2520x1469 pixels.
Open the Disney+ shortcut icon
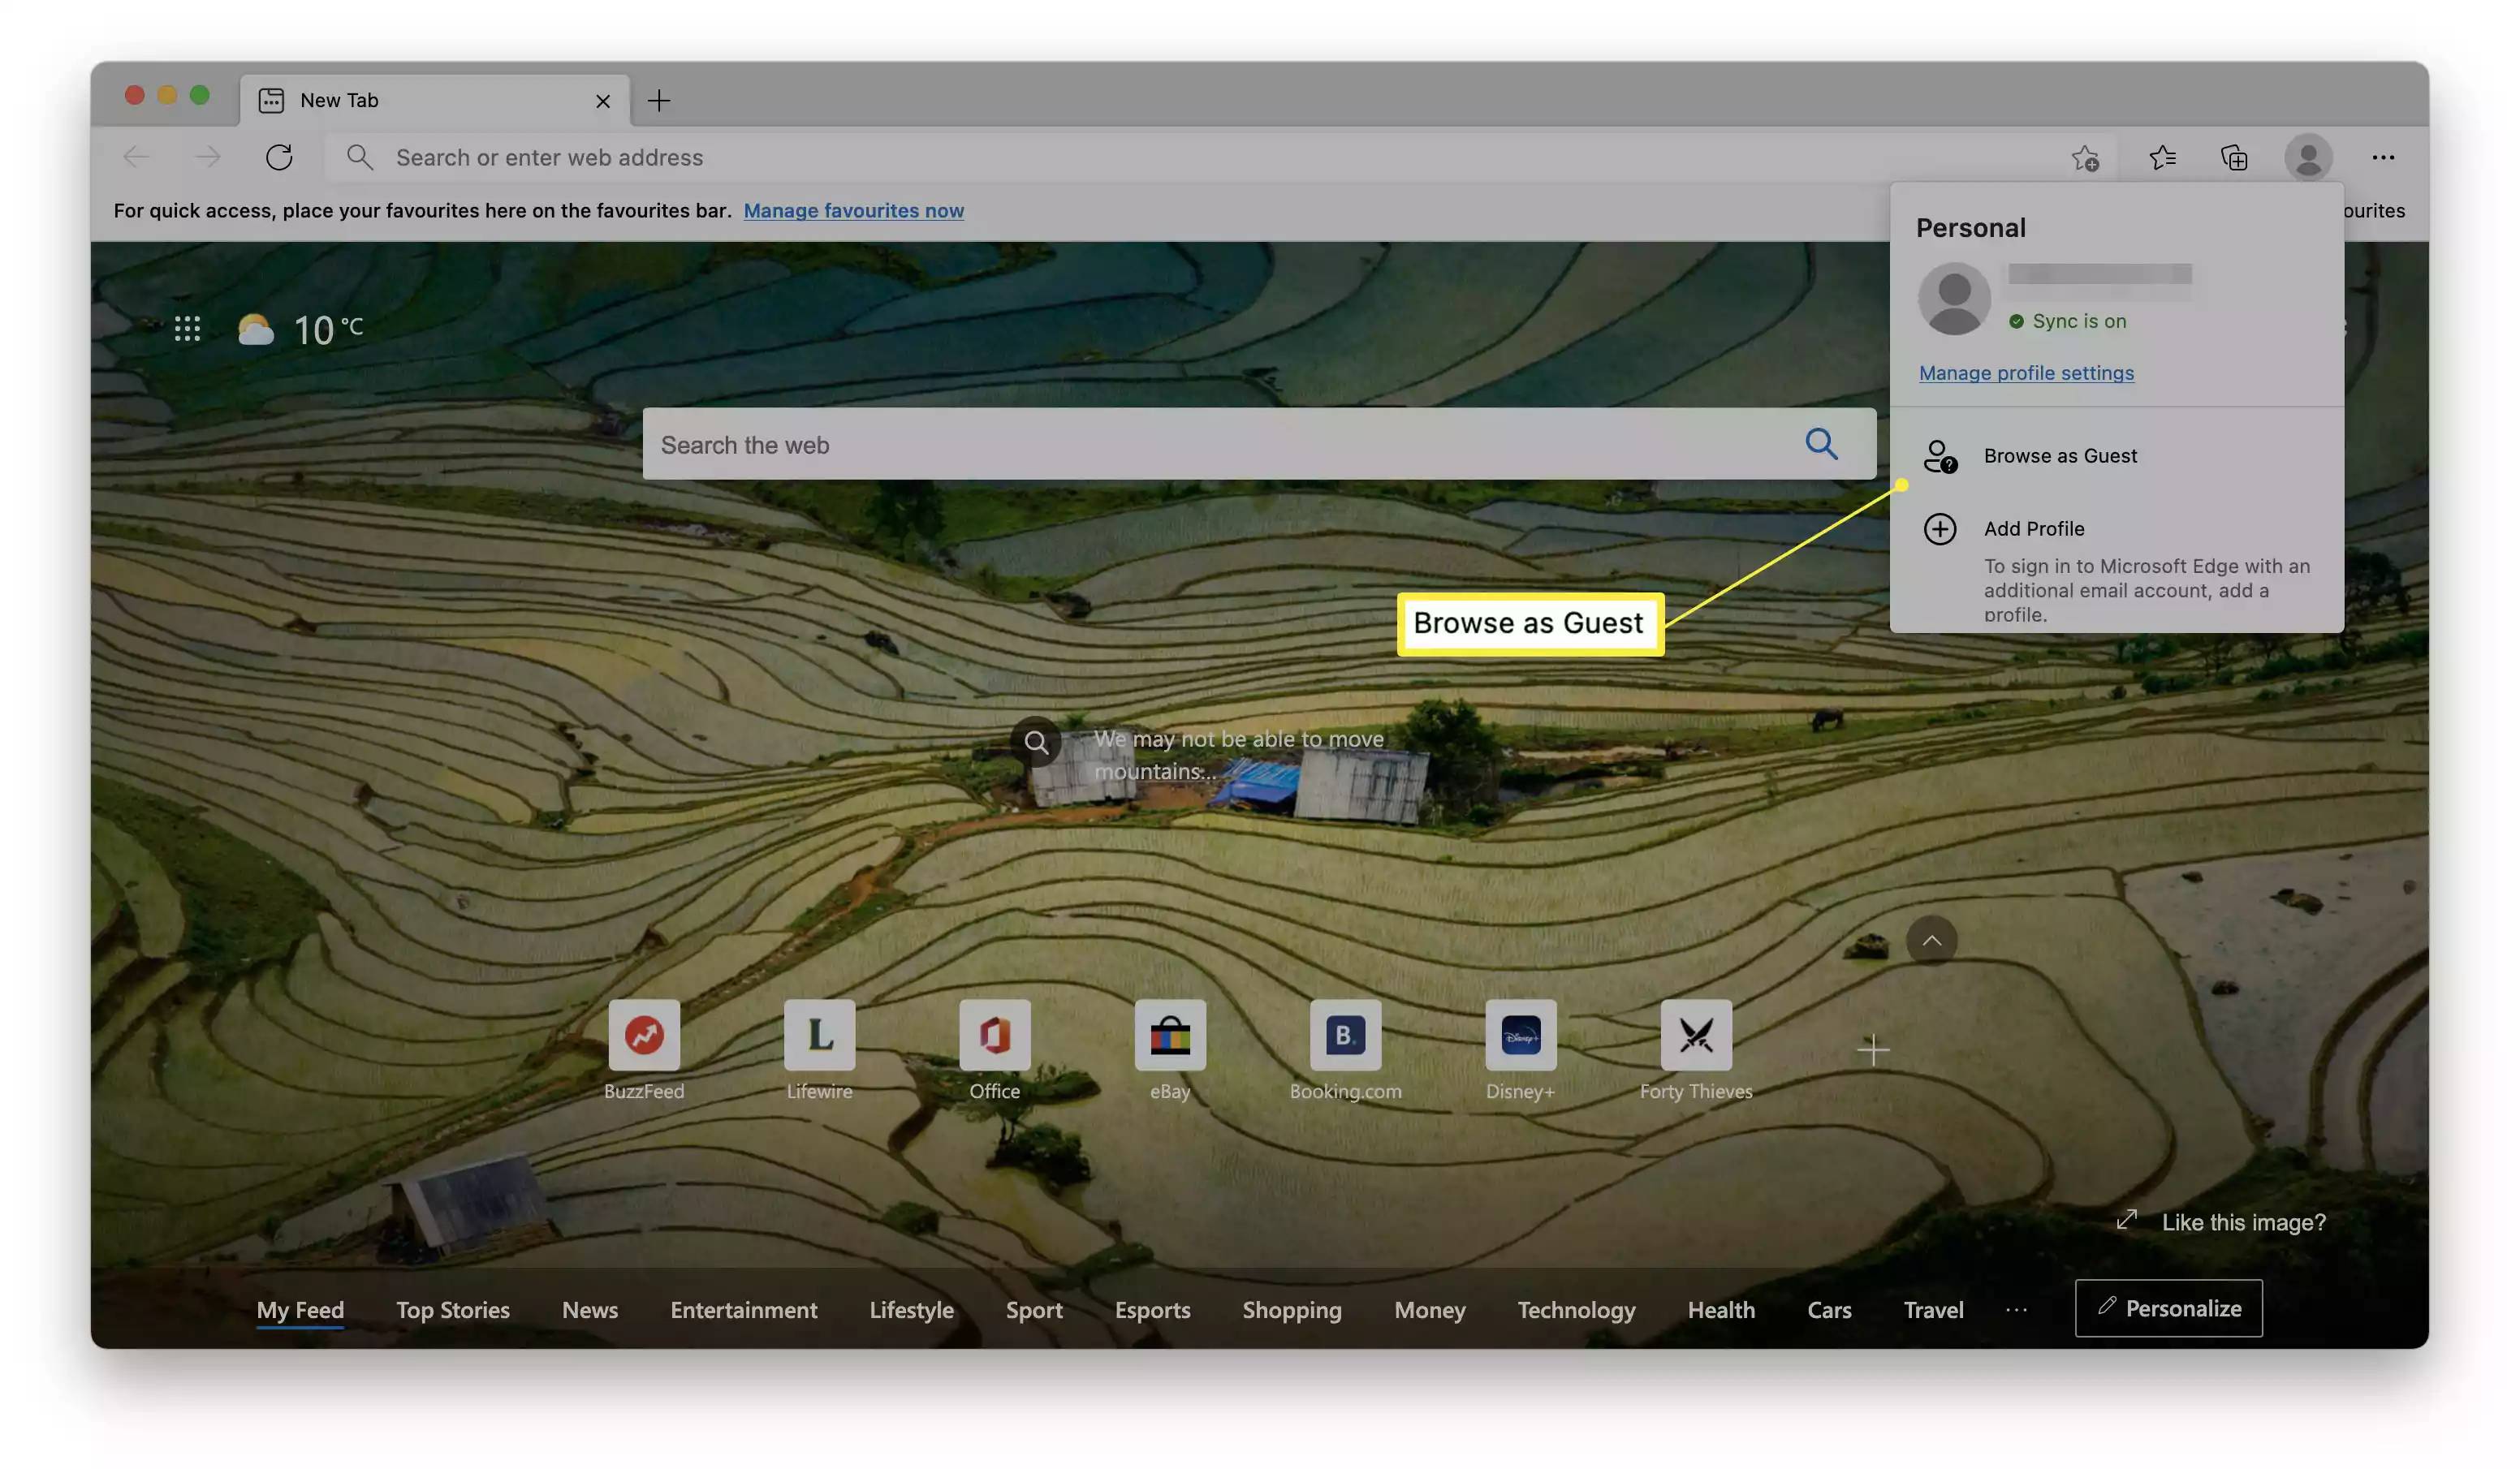tap(1518, 1033)
